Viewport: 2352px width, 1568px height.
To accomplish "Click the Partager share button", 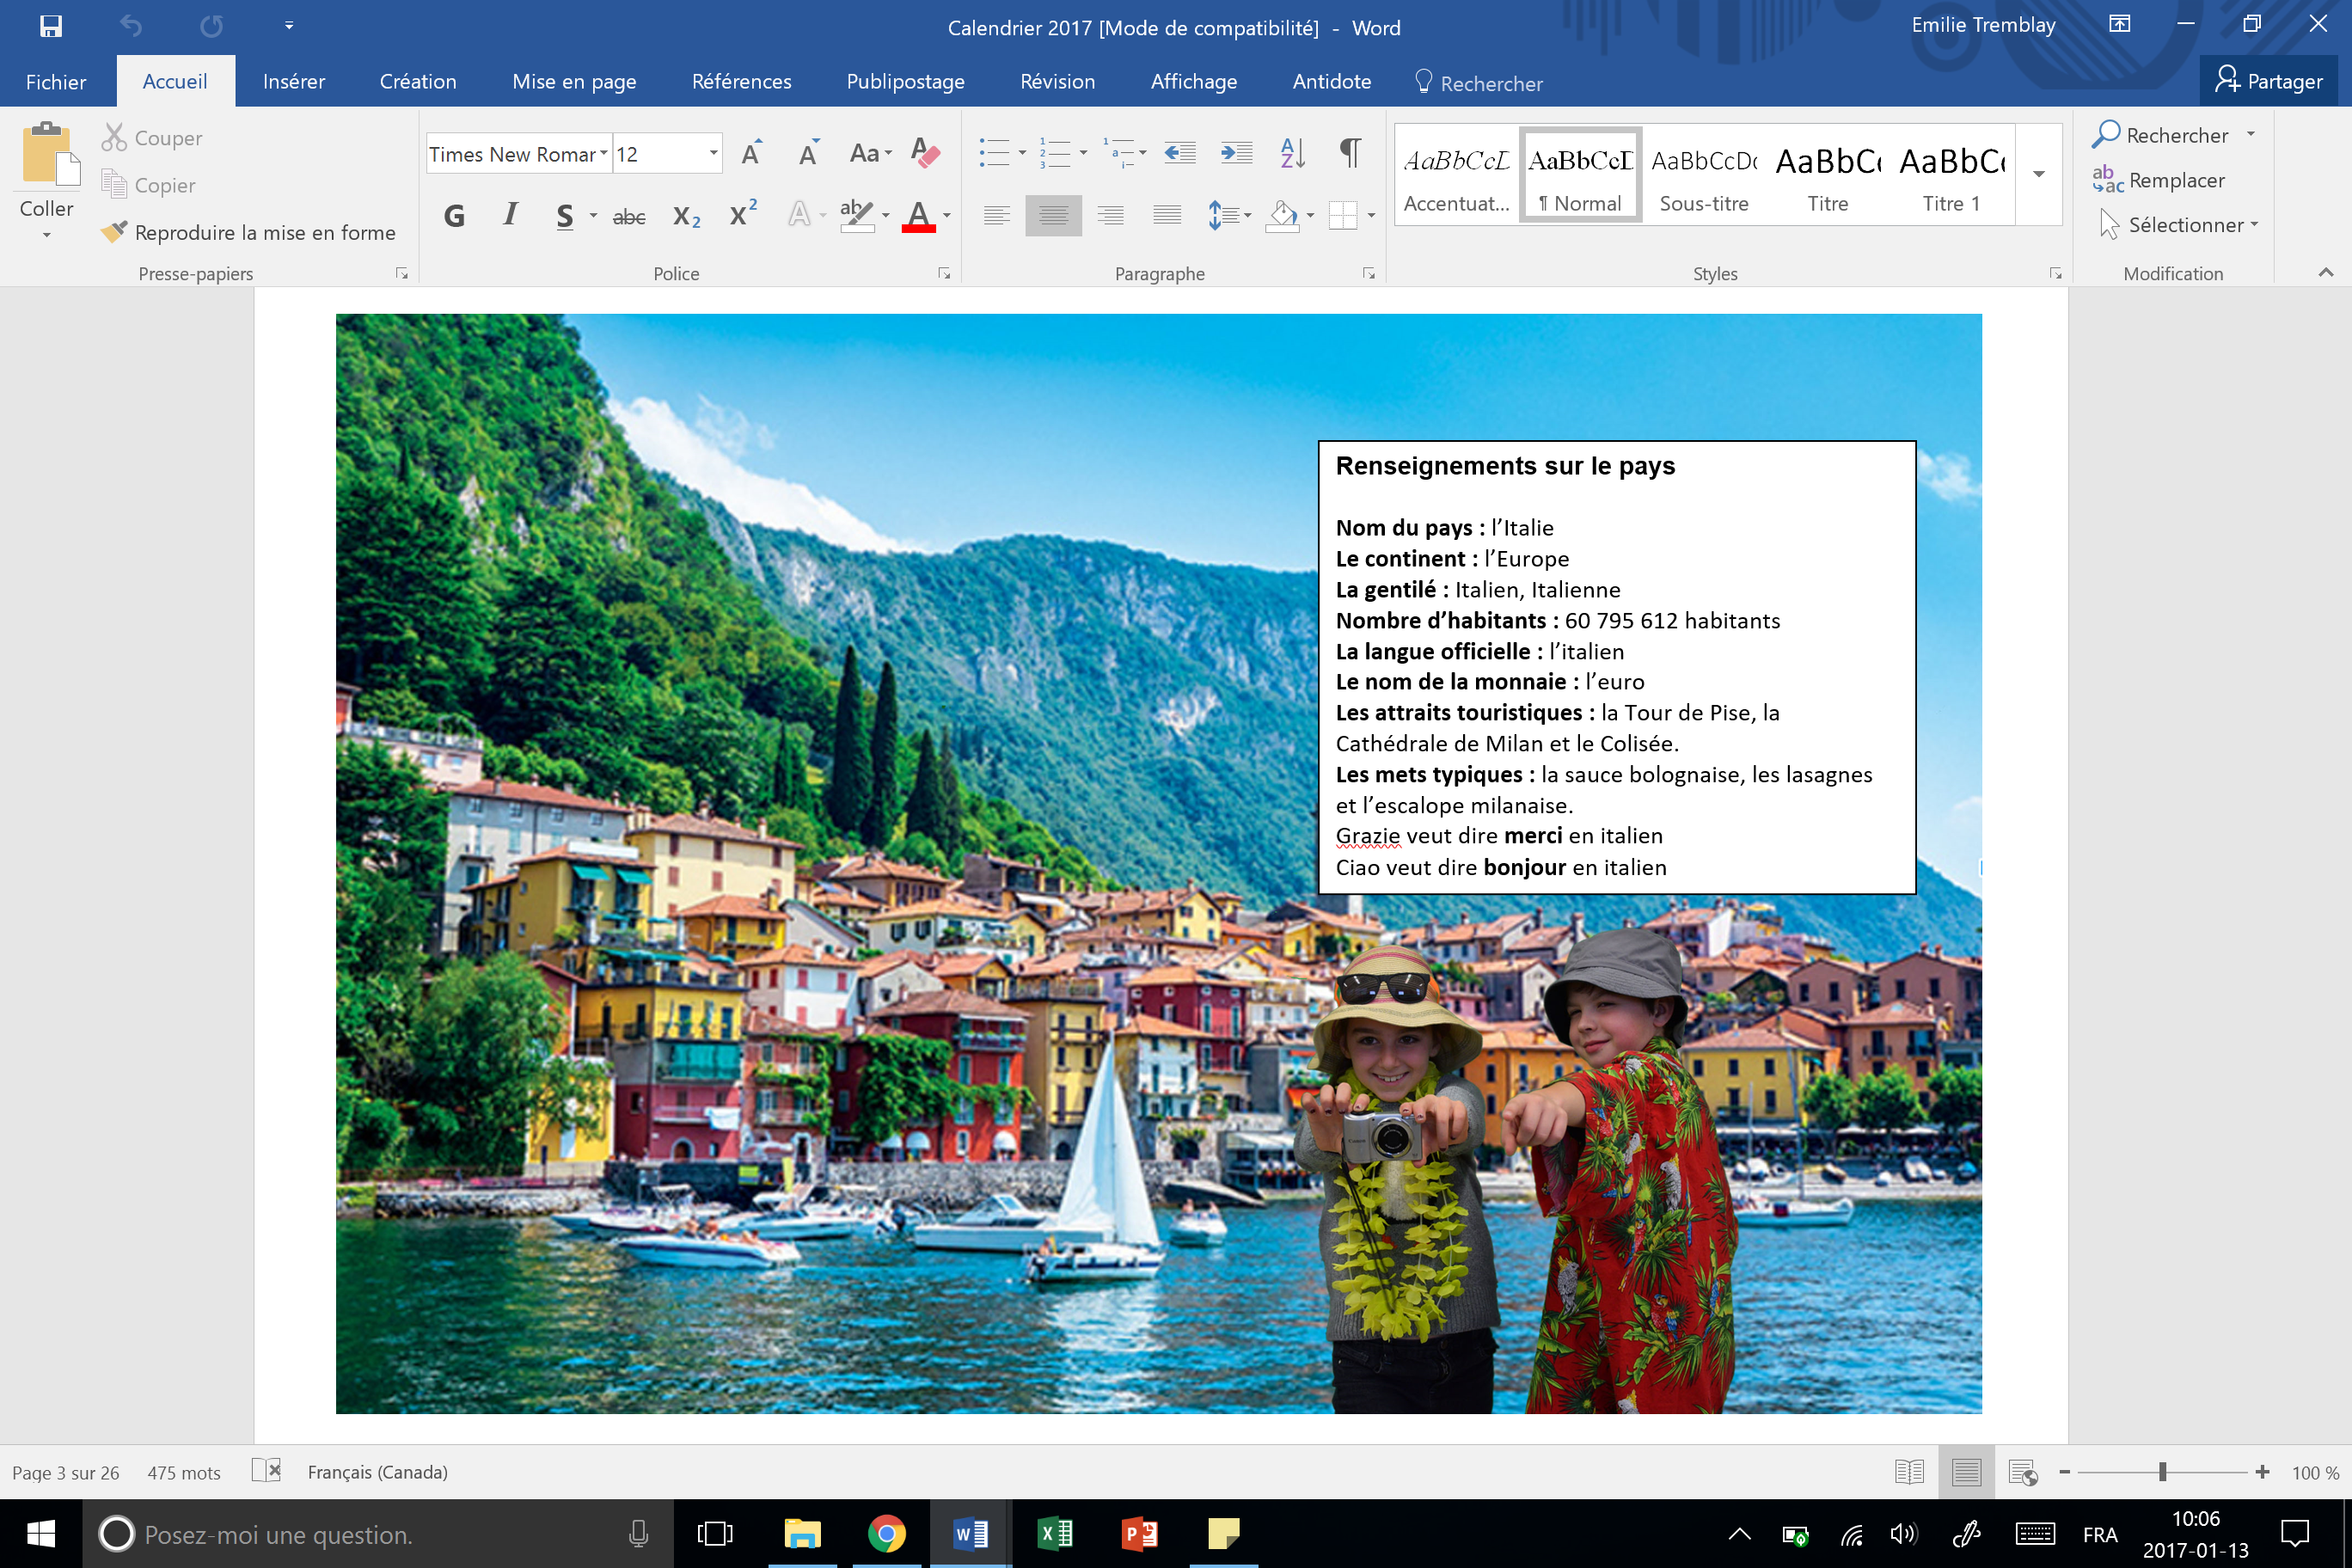I will 2268,81.
